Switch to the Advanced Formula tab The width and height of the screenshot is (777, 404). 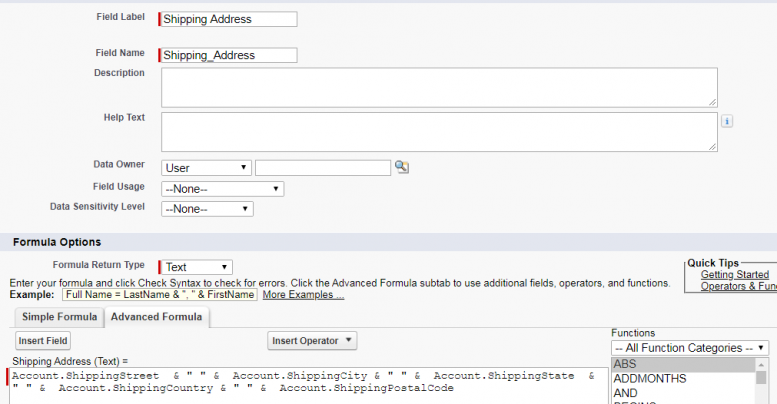[157, 317]
